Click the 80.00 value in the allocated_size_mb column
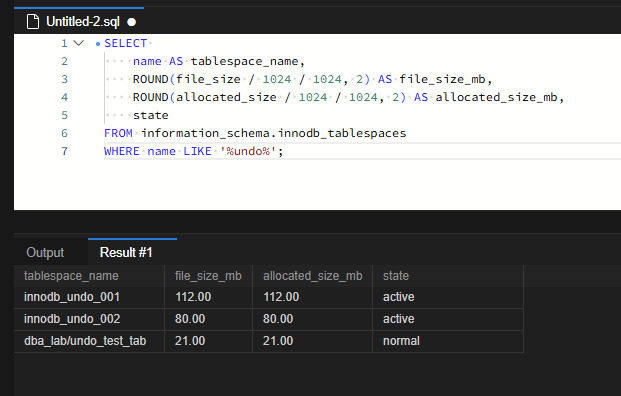Viewport: 621px width, 396px height. click(x=278, y=319)
